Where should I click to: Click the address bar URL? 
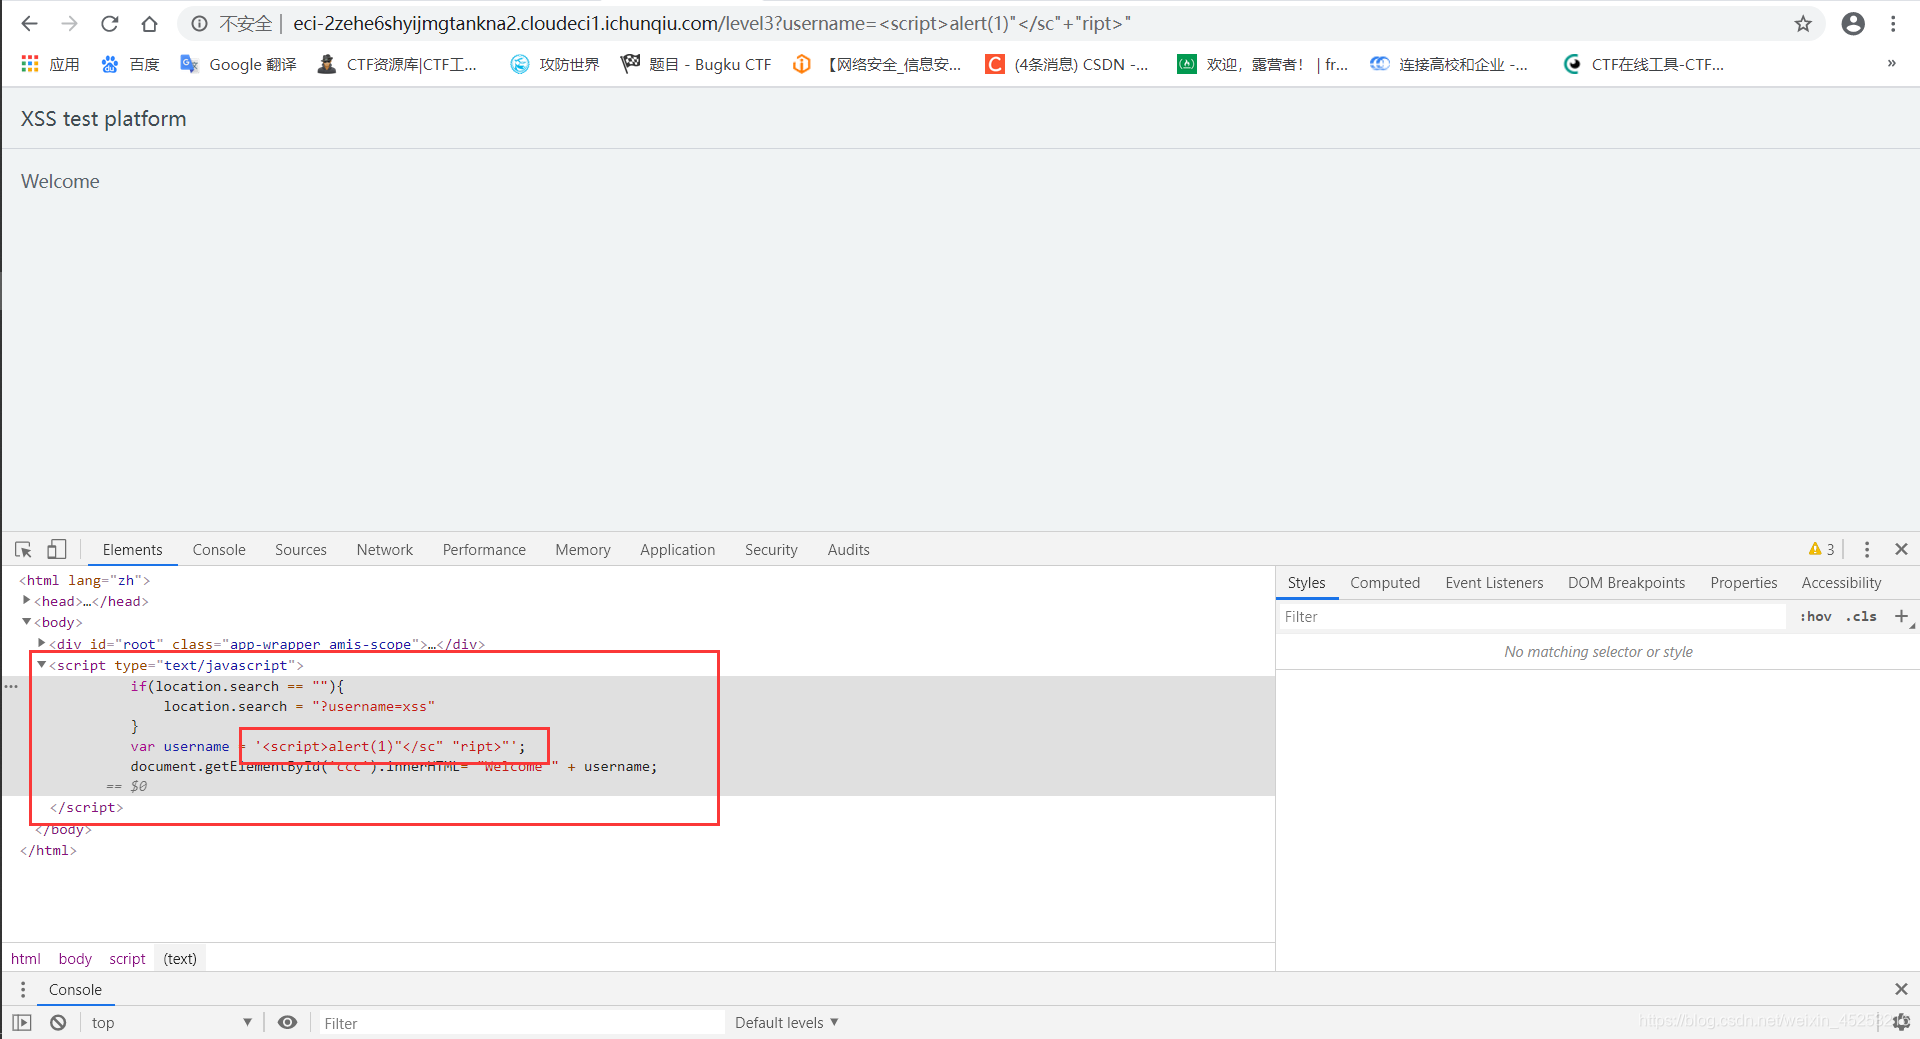coord(711,23)
